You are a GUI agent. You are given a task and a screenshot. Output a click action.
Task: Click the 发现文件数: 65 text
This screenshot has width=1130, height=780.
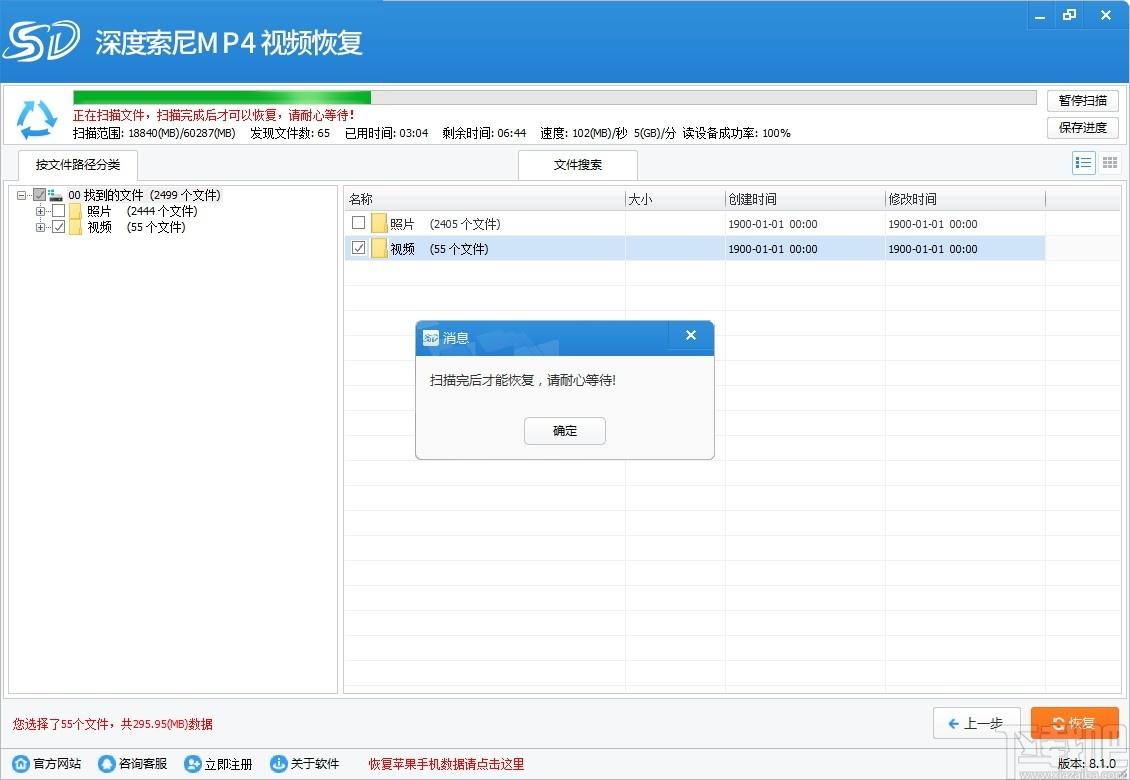(290, 133)
